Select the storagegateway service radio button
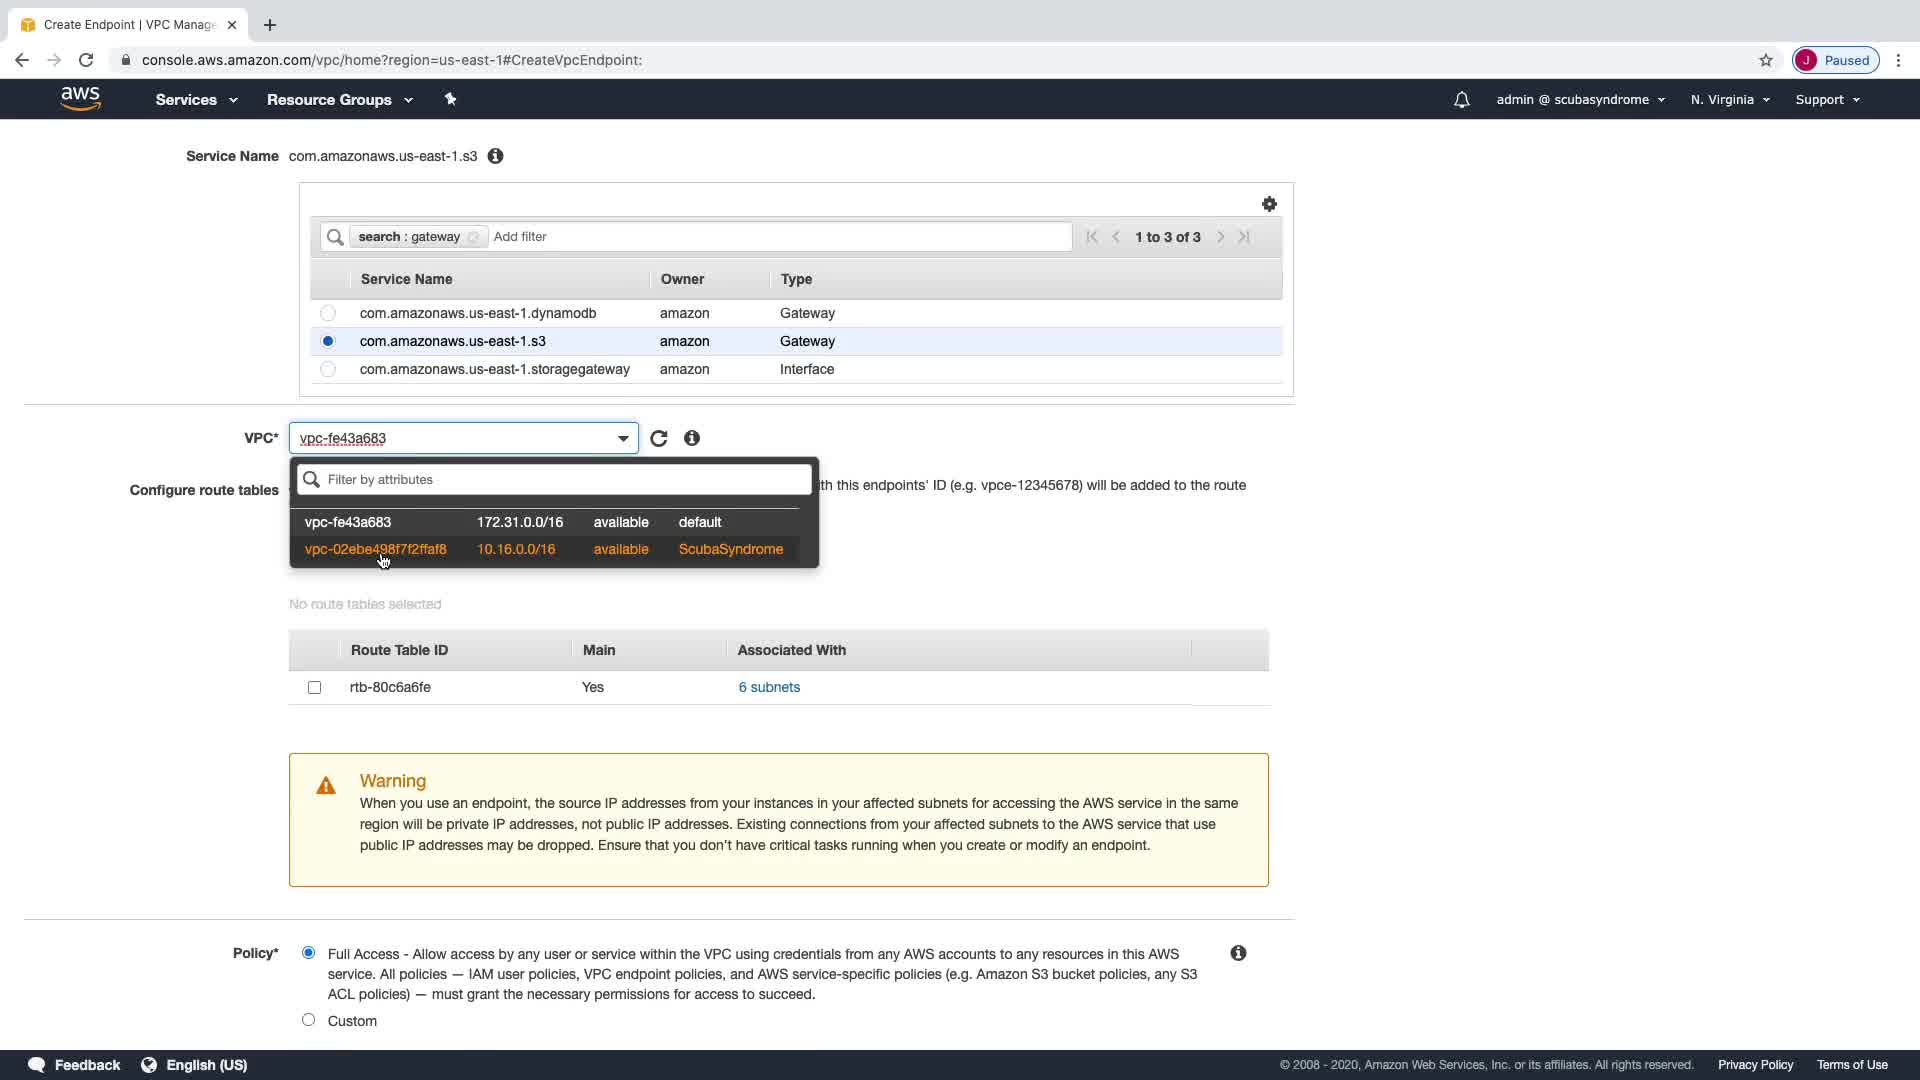The width and height of the screenshot is (1920, 1080). (328, 369)
